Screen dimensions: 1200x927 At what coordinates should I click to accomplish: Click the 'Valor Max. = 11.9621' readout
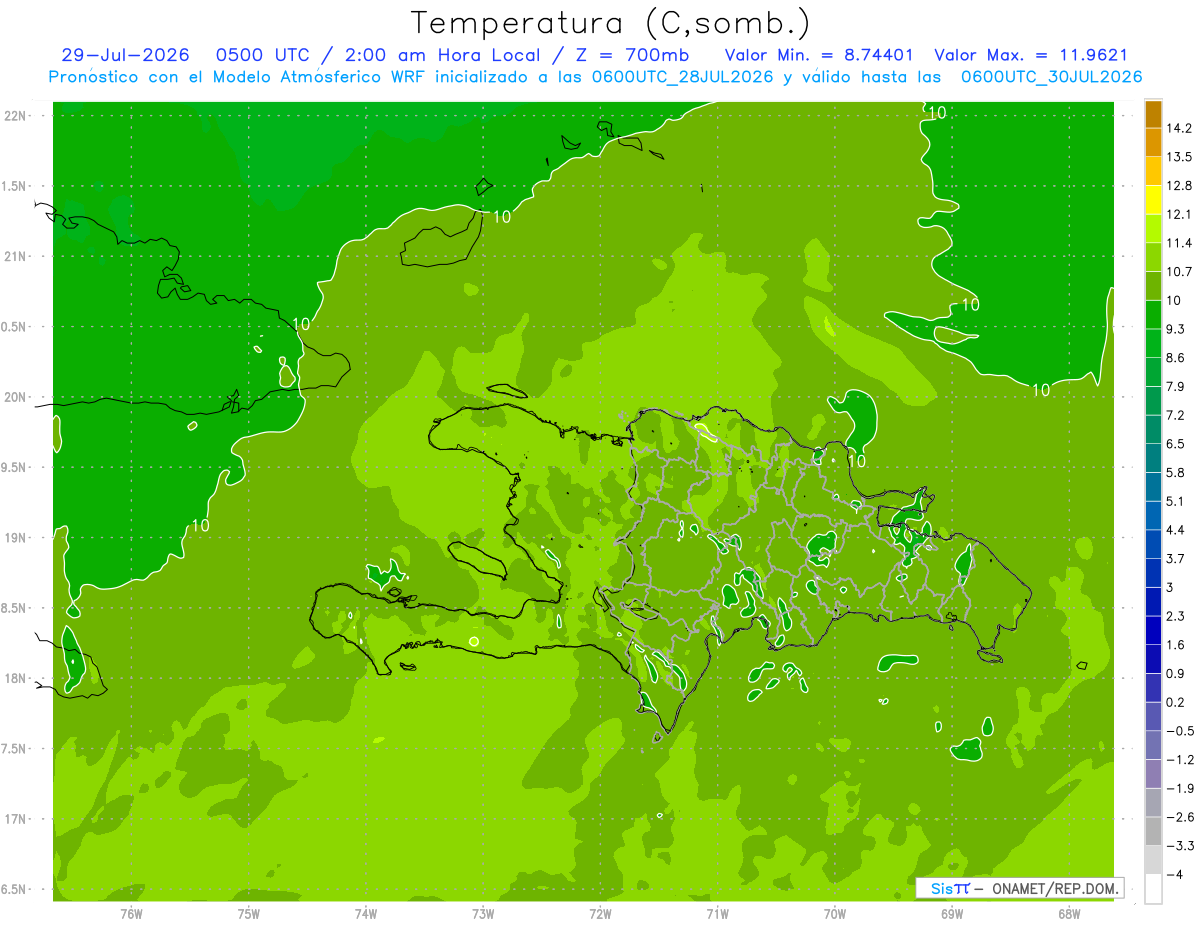coord(1031,55)
